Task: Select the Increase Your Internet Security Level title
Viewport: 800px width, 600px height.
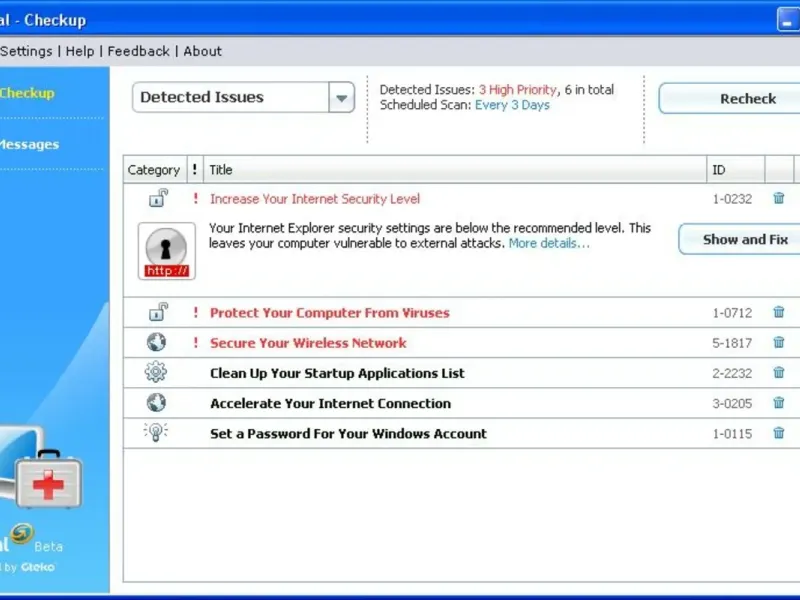Action: (315, 199)
